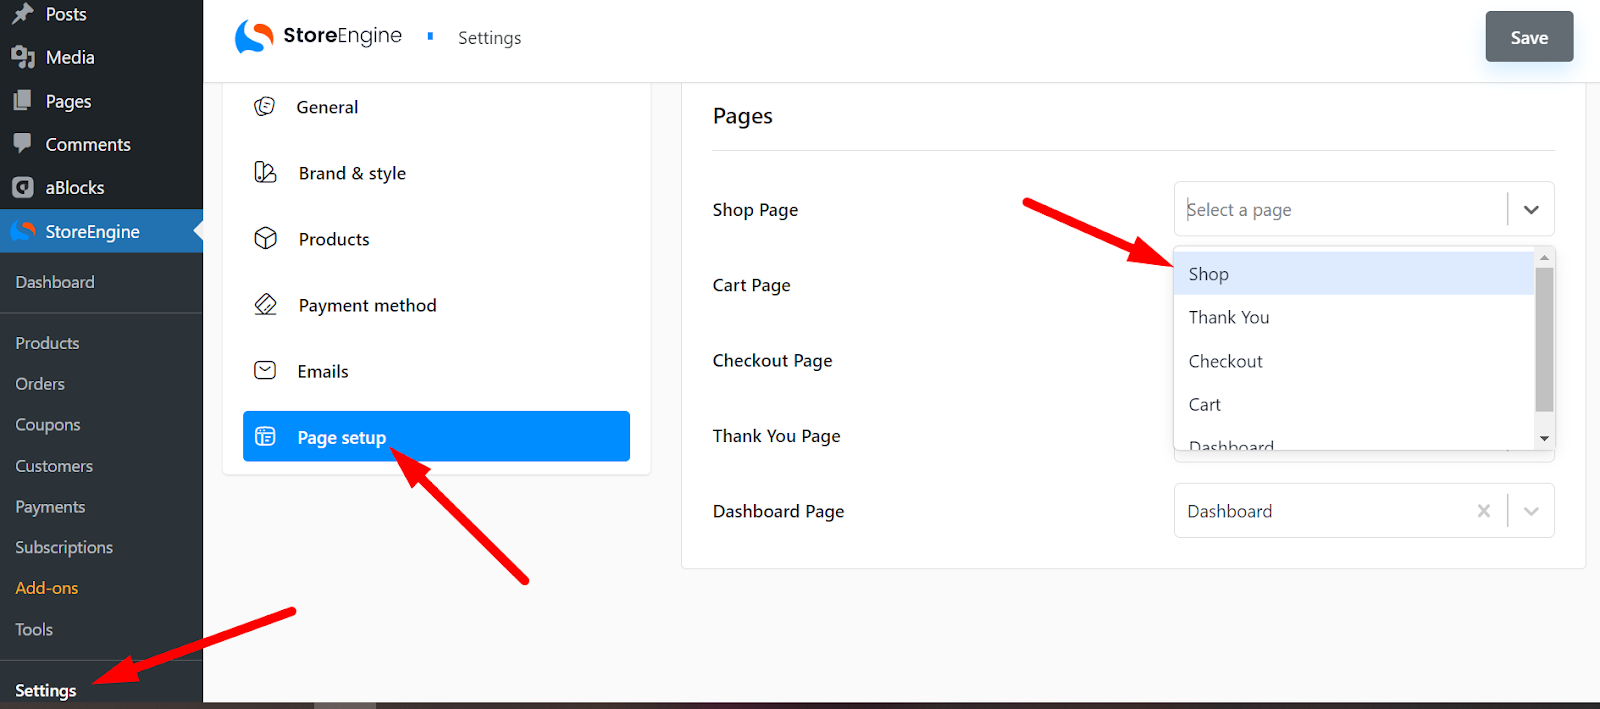Click the Dashboard Page label
Viewport: 1600px width, 709px height.
pos(779,511)
